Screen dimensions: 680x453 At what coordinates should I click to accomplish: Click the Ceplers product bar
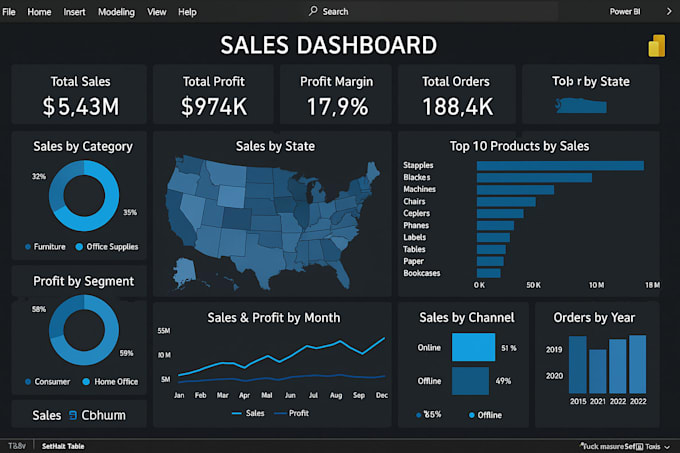[x=500, y=214]
